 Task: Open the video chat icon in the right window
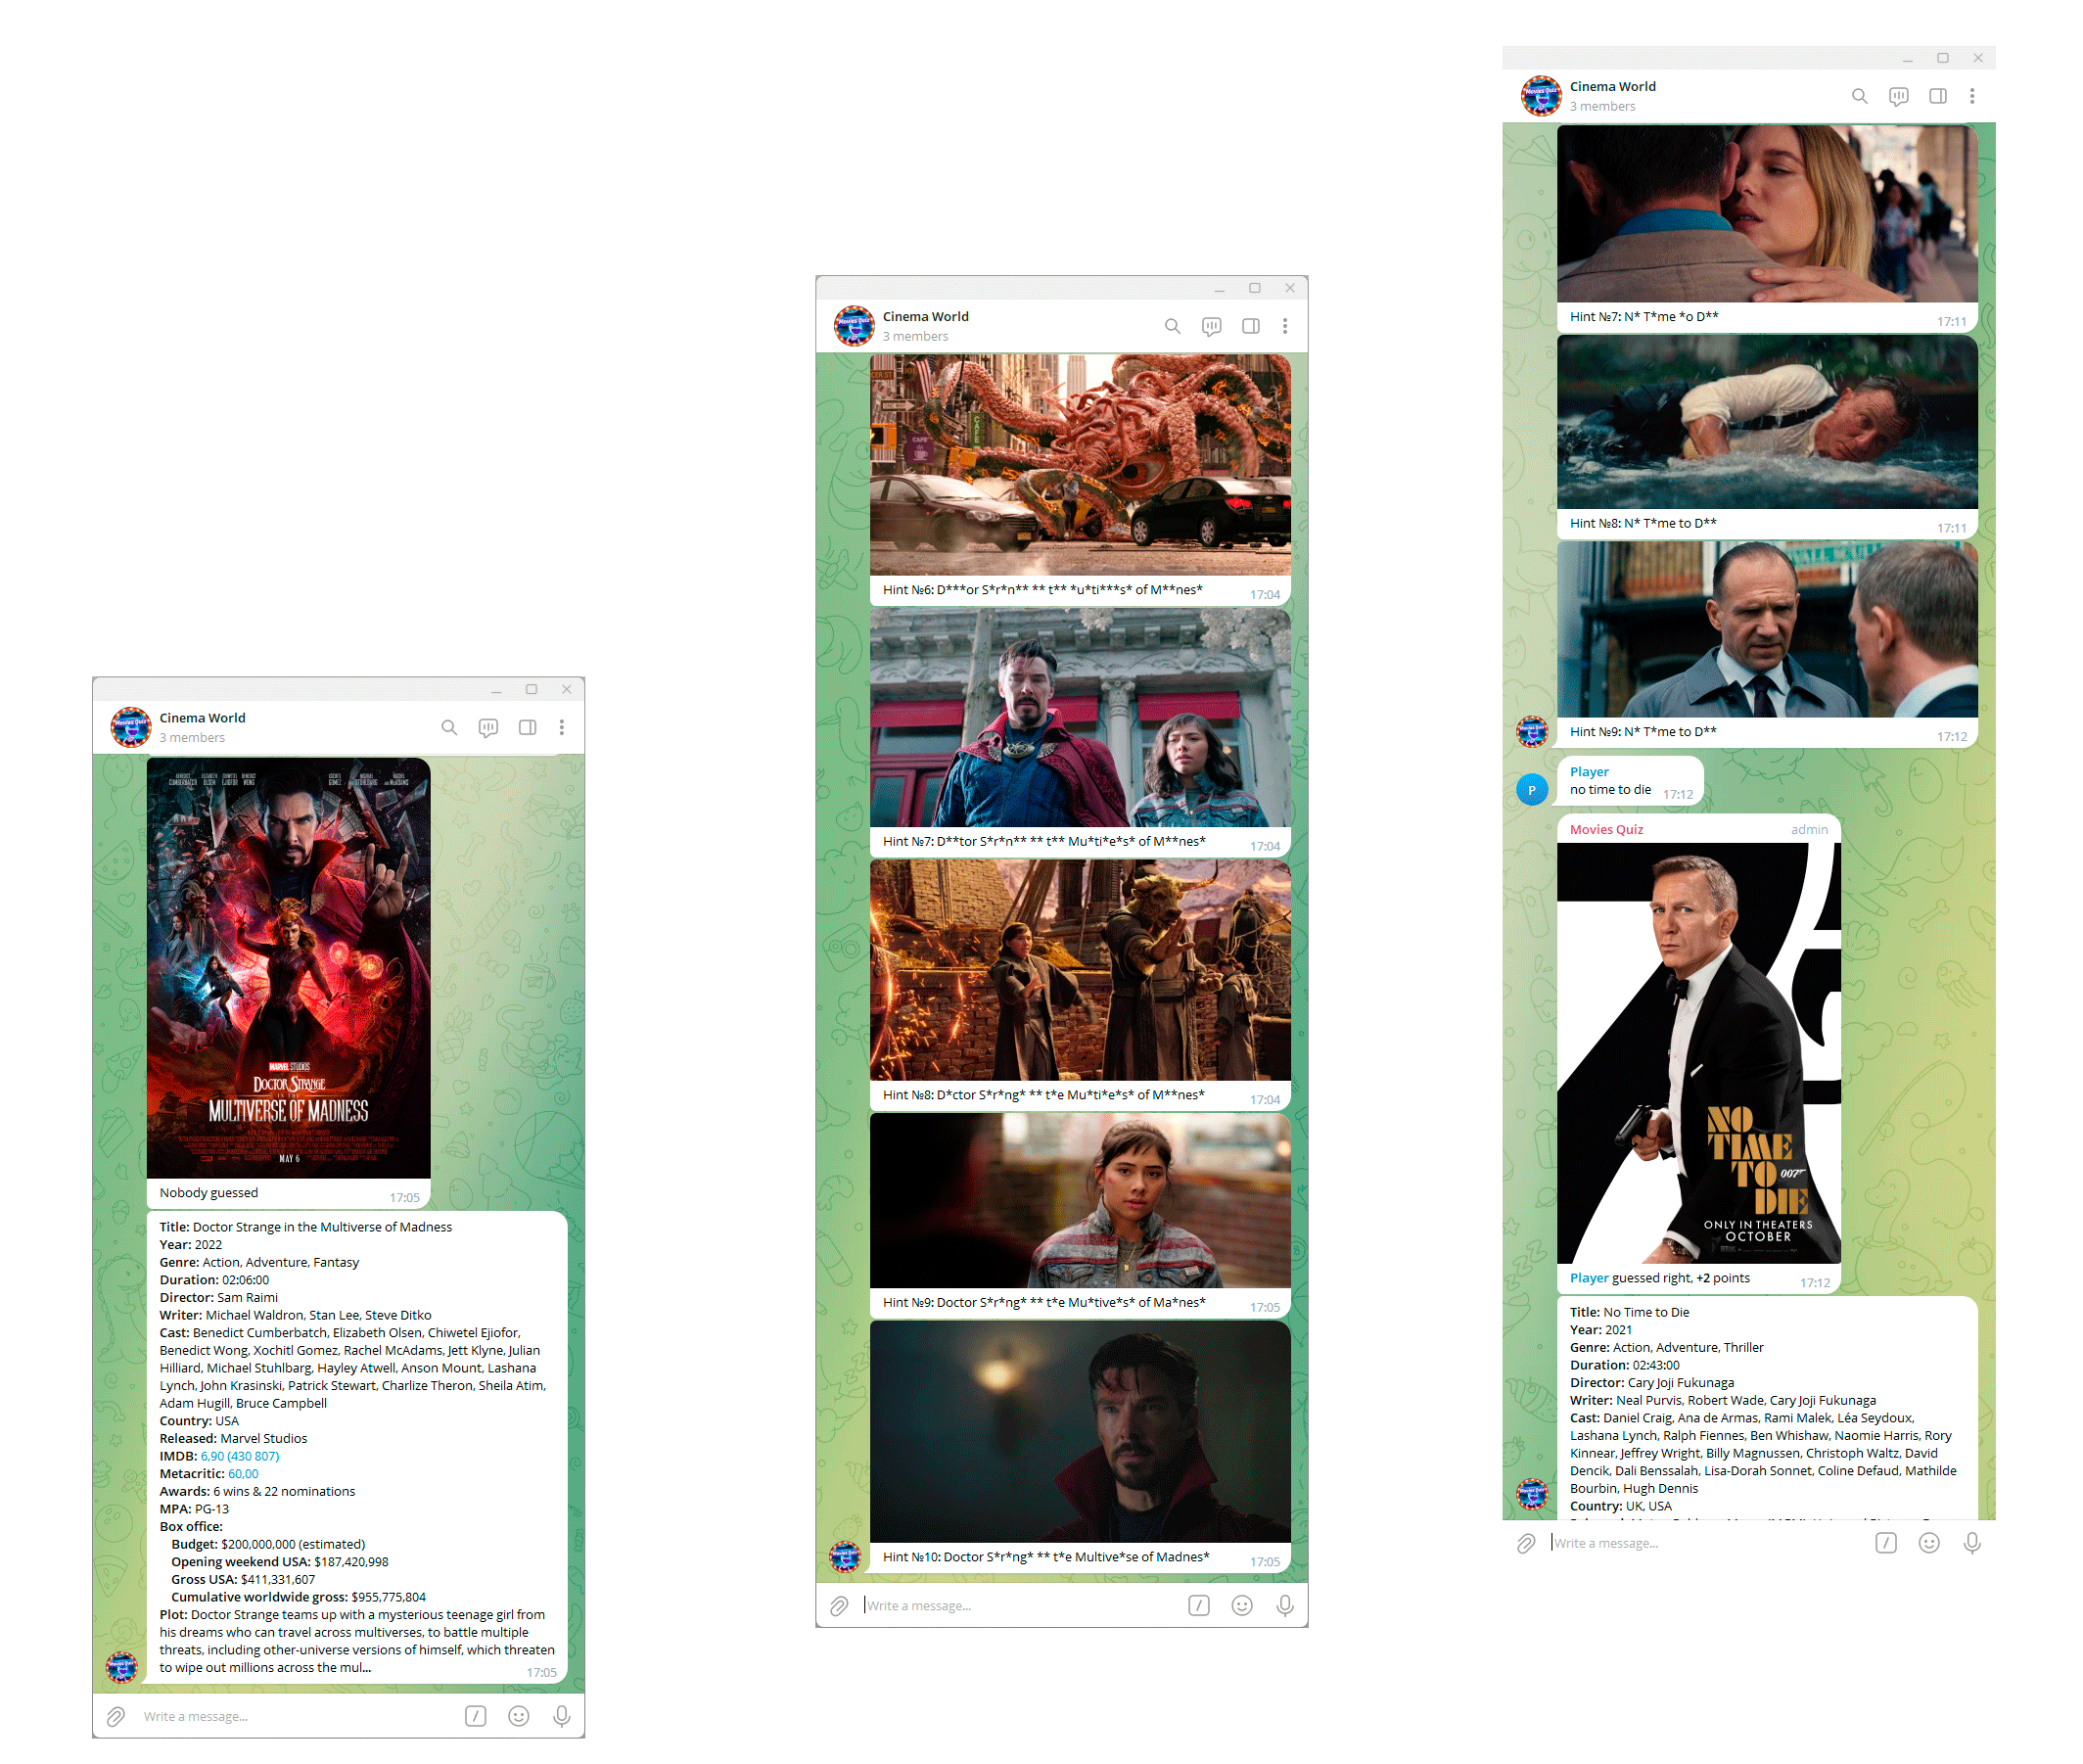(1898, 97)
